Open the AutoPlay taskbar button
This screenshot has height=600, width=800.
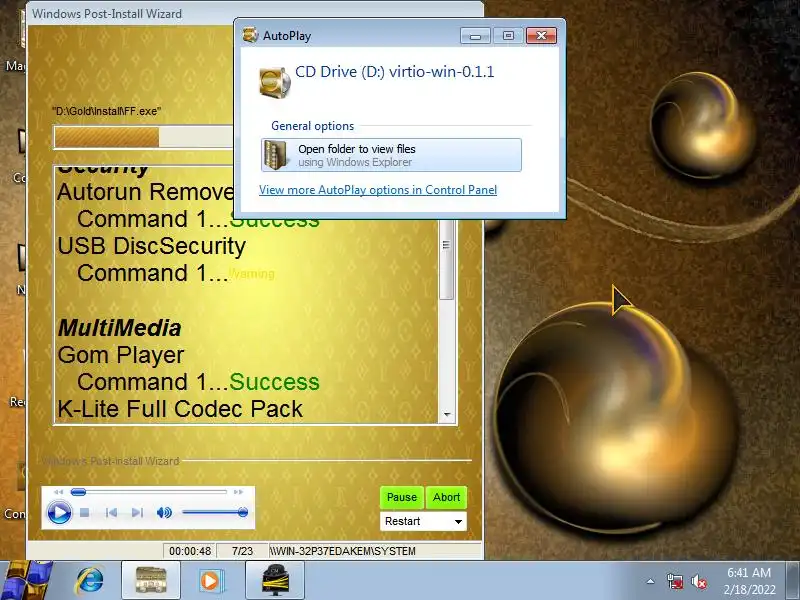pos(151,581)
